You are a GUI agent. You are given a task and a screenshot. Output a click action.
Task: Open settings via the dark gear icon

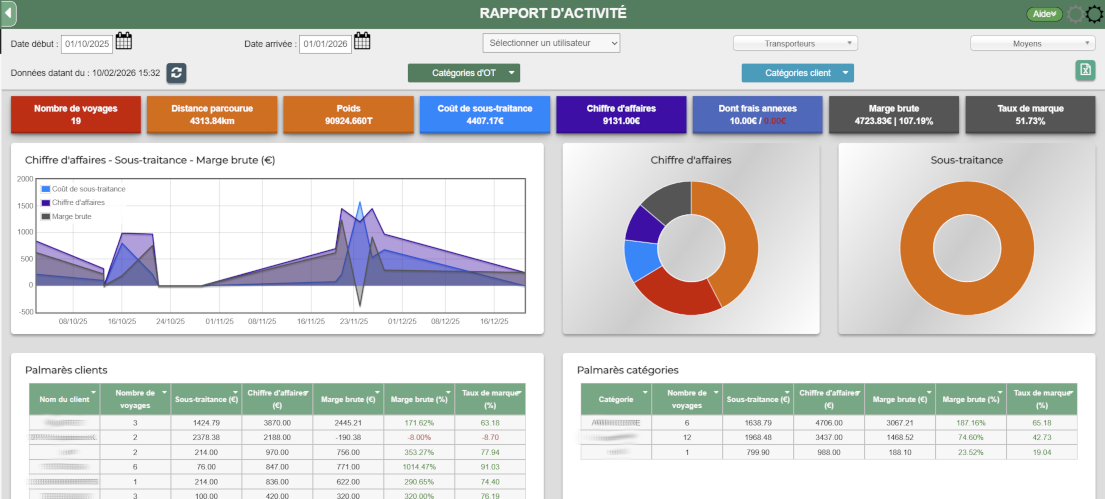click(1094, 14)
